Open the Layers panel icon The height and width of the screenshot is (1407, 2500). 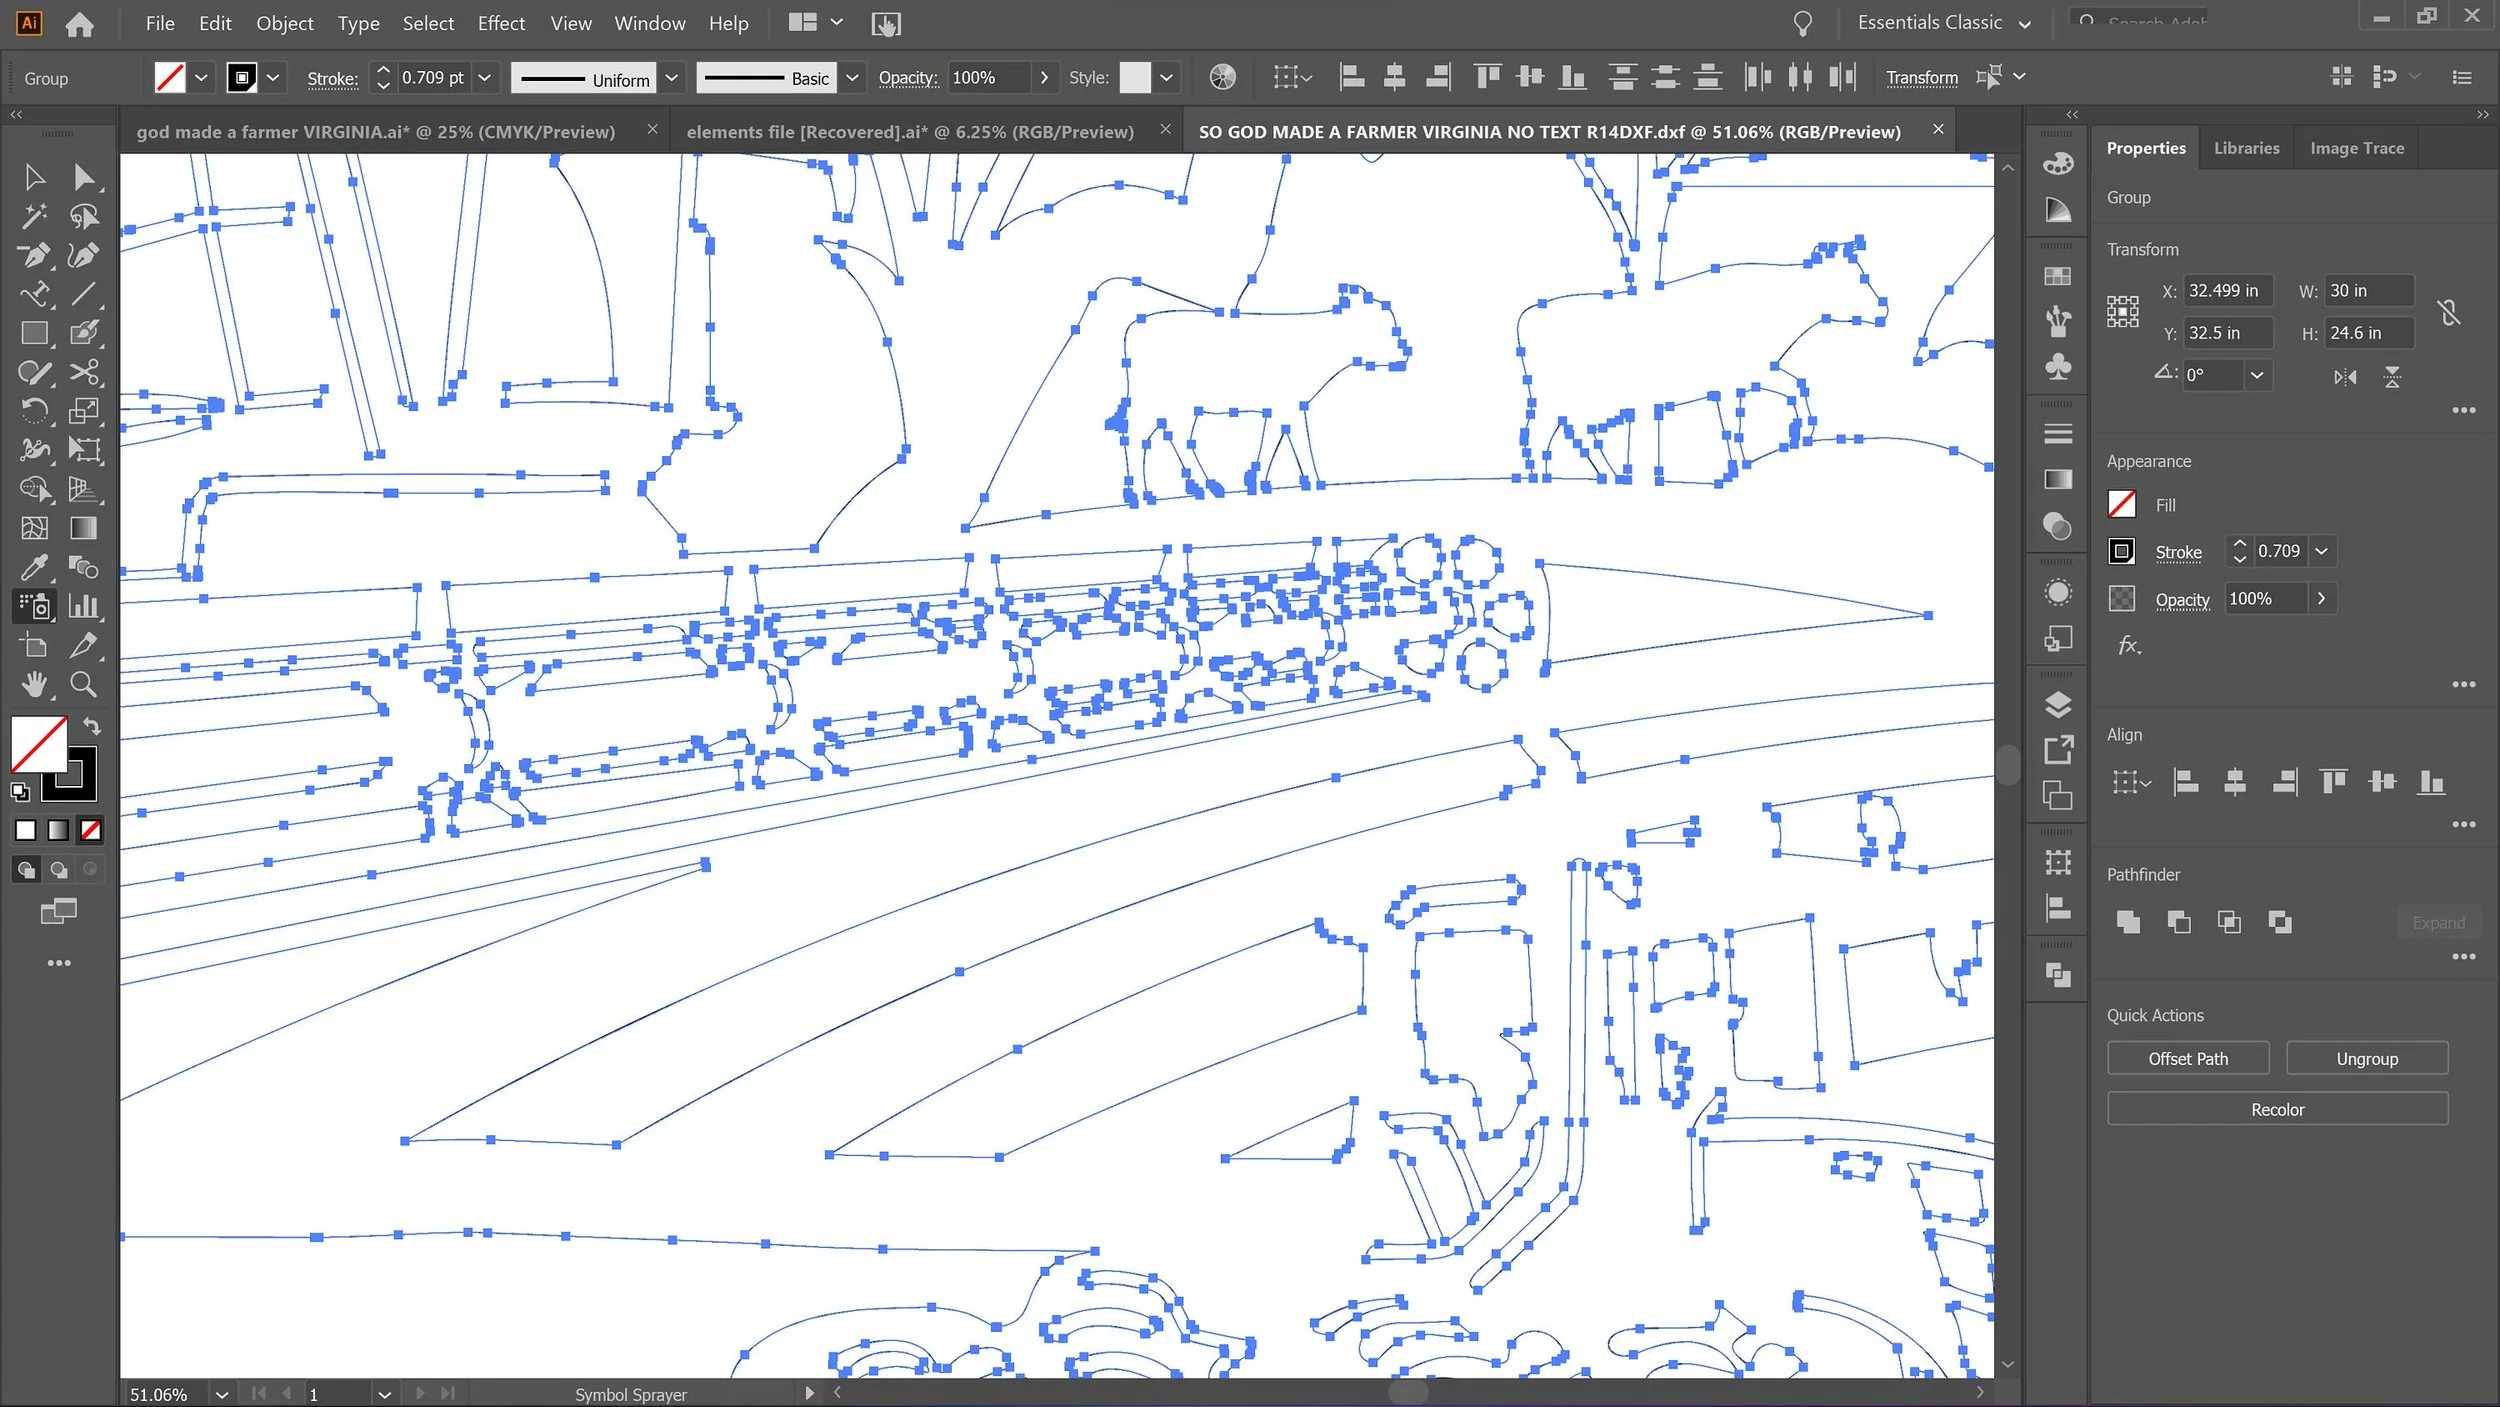click(2058, 704)
